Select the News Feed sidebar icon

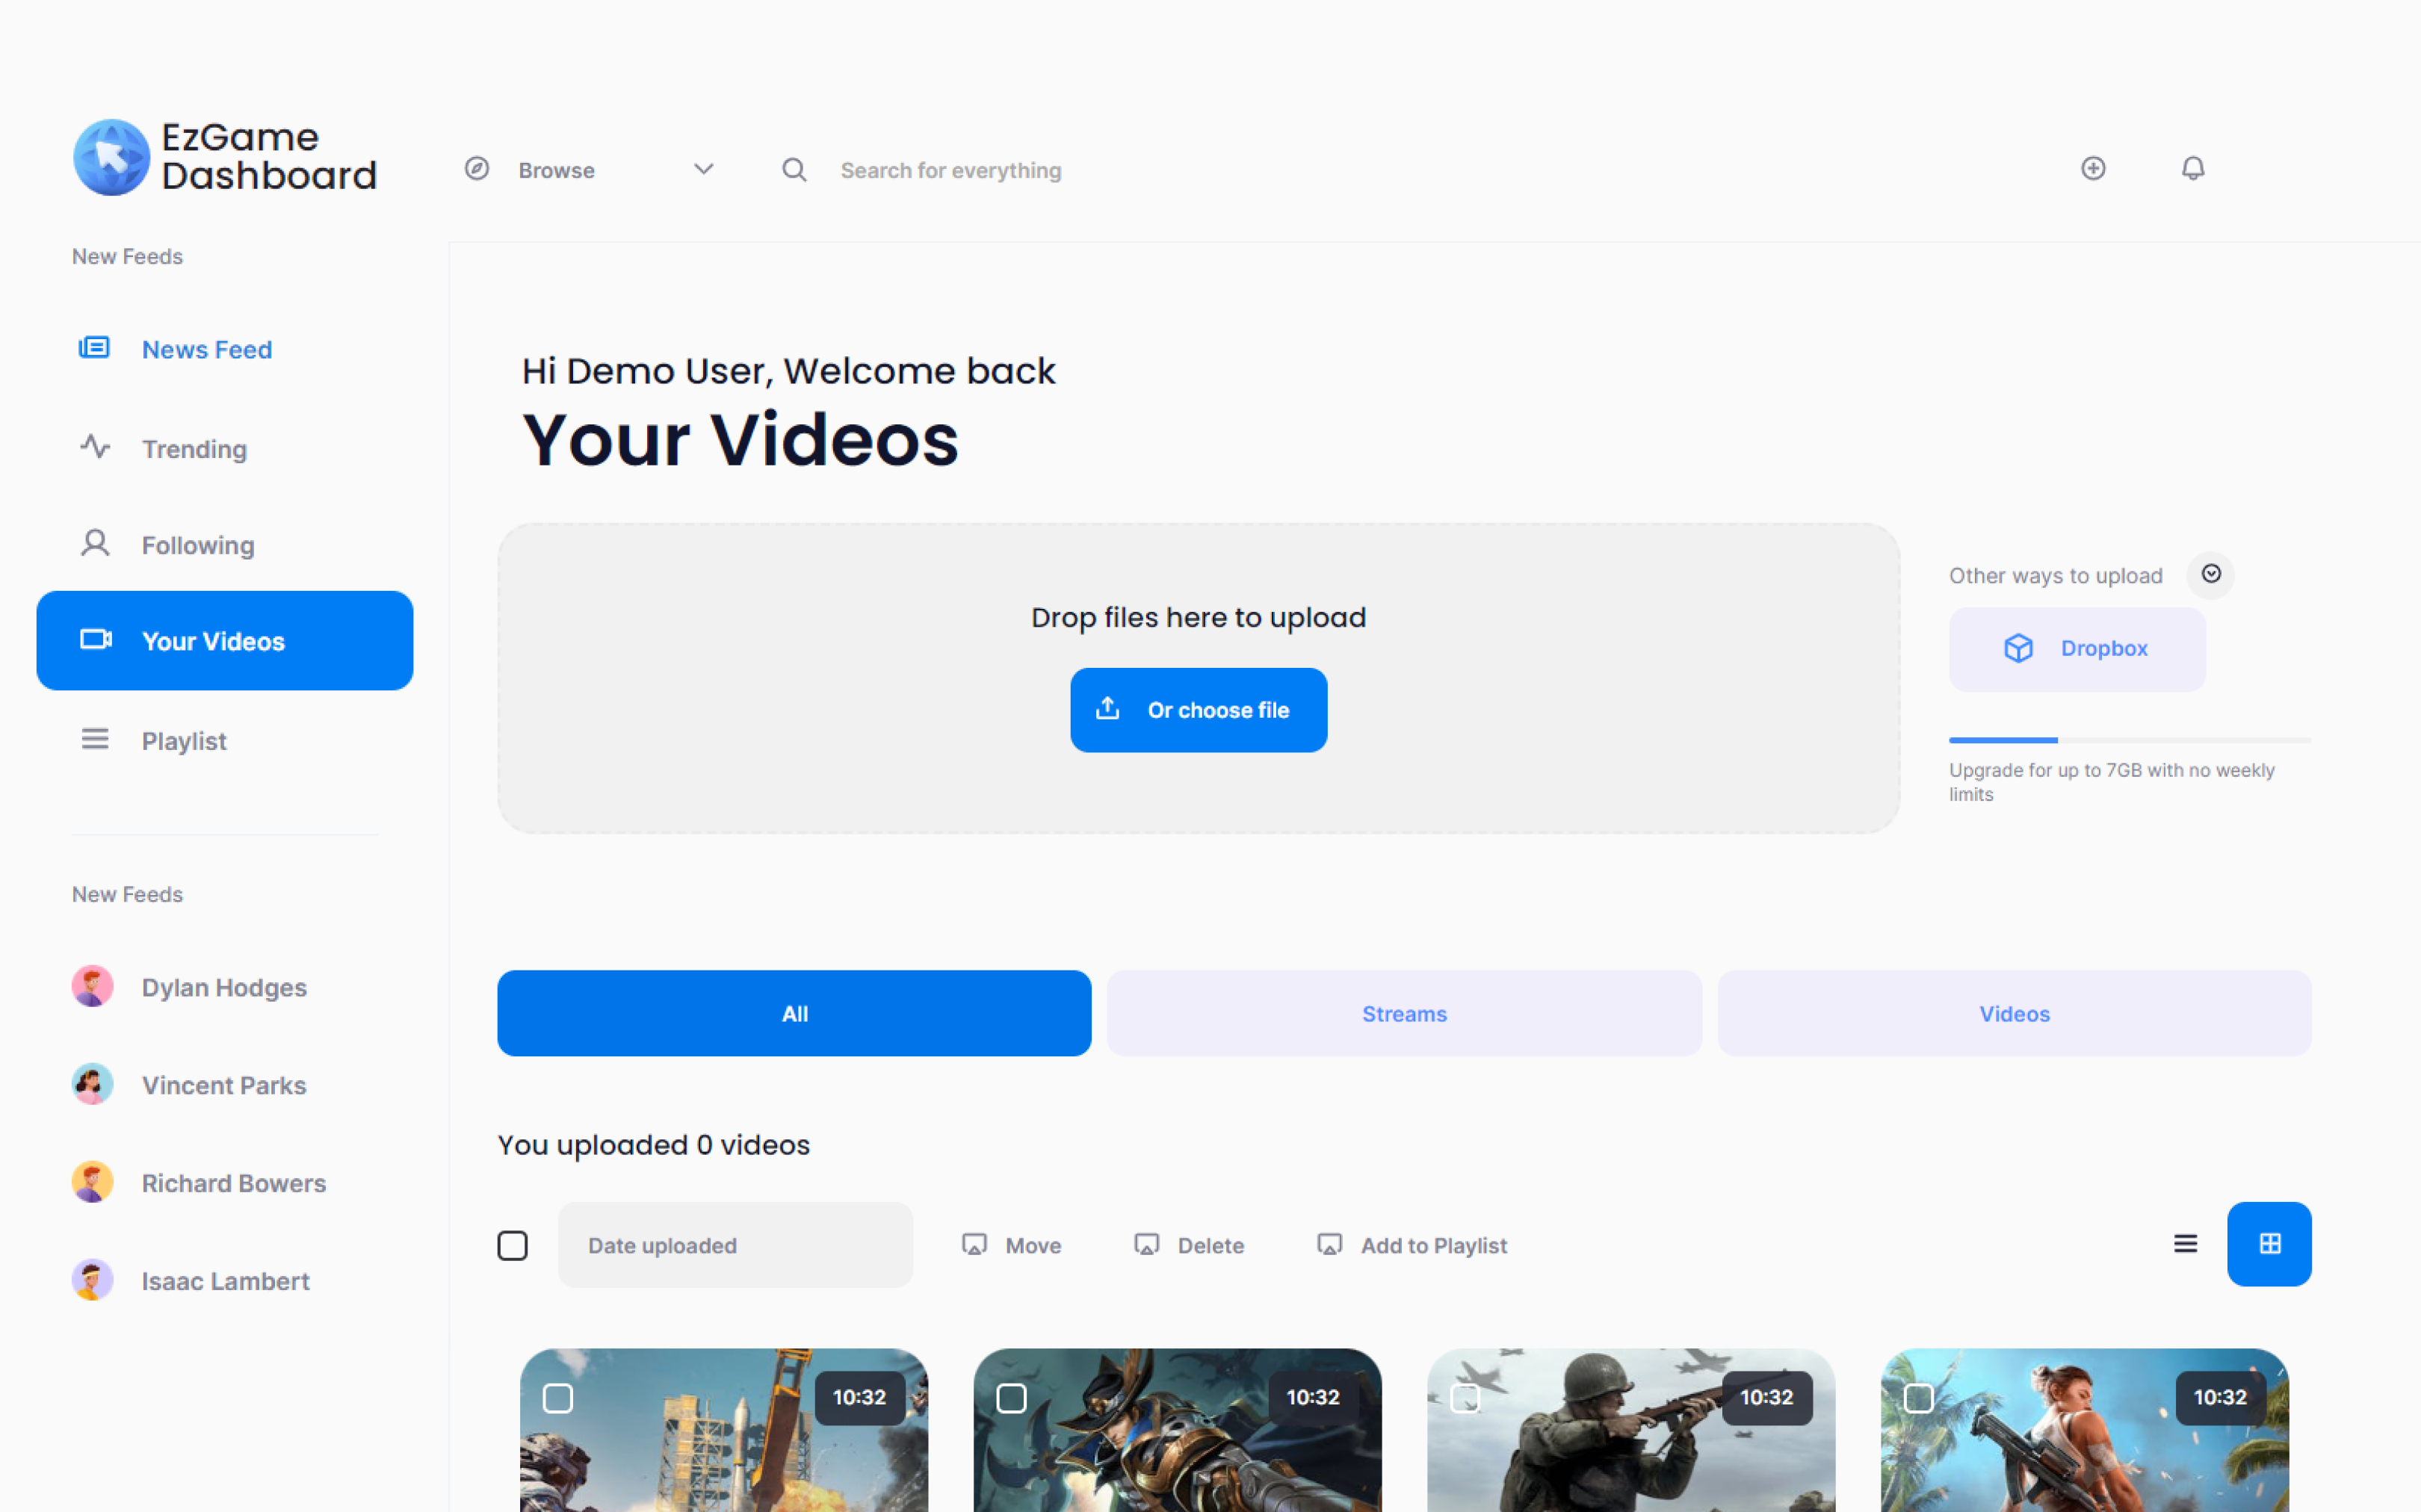(93, 348)
